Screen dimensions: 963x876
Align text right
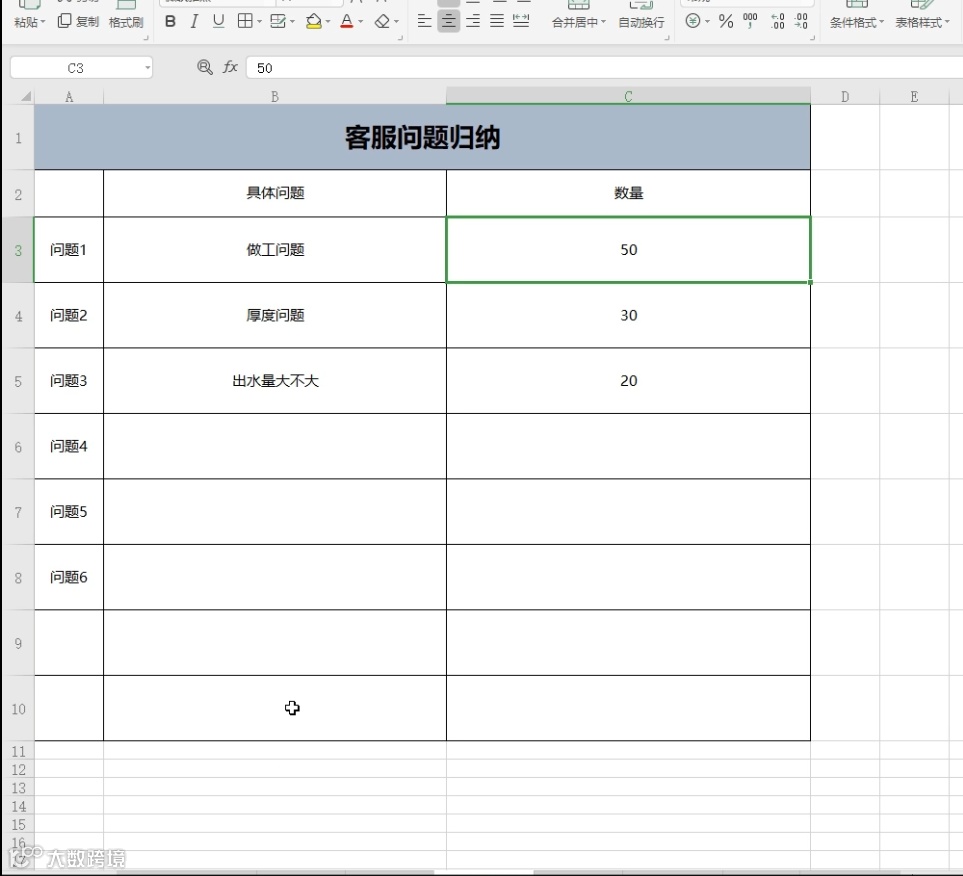[472, 22]
